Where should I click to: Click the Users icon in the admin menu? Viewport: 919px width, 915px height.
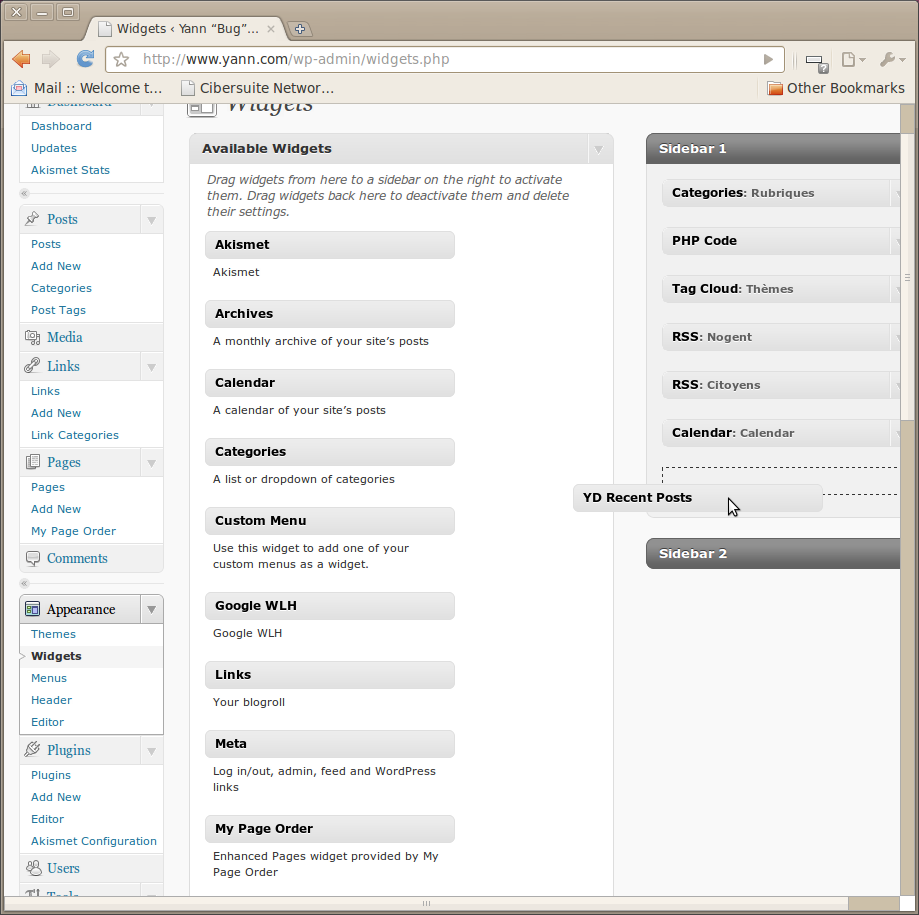[33, 868]
